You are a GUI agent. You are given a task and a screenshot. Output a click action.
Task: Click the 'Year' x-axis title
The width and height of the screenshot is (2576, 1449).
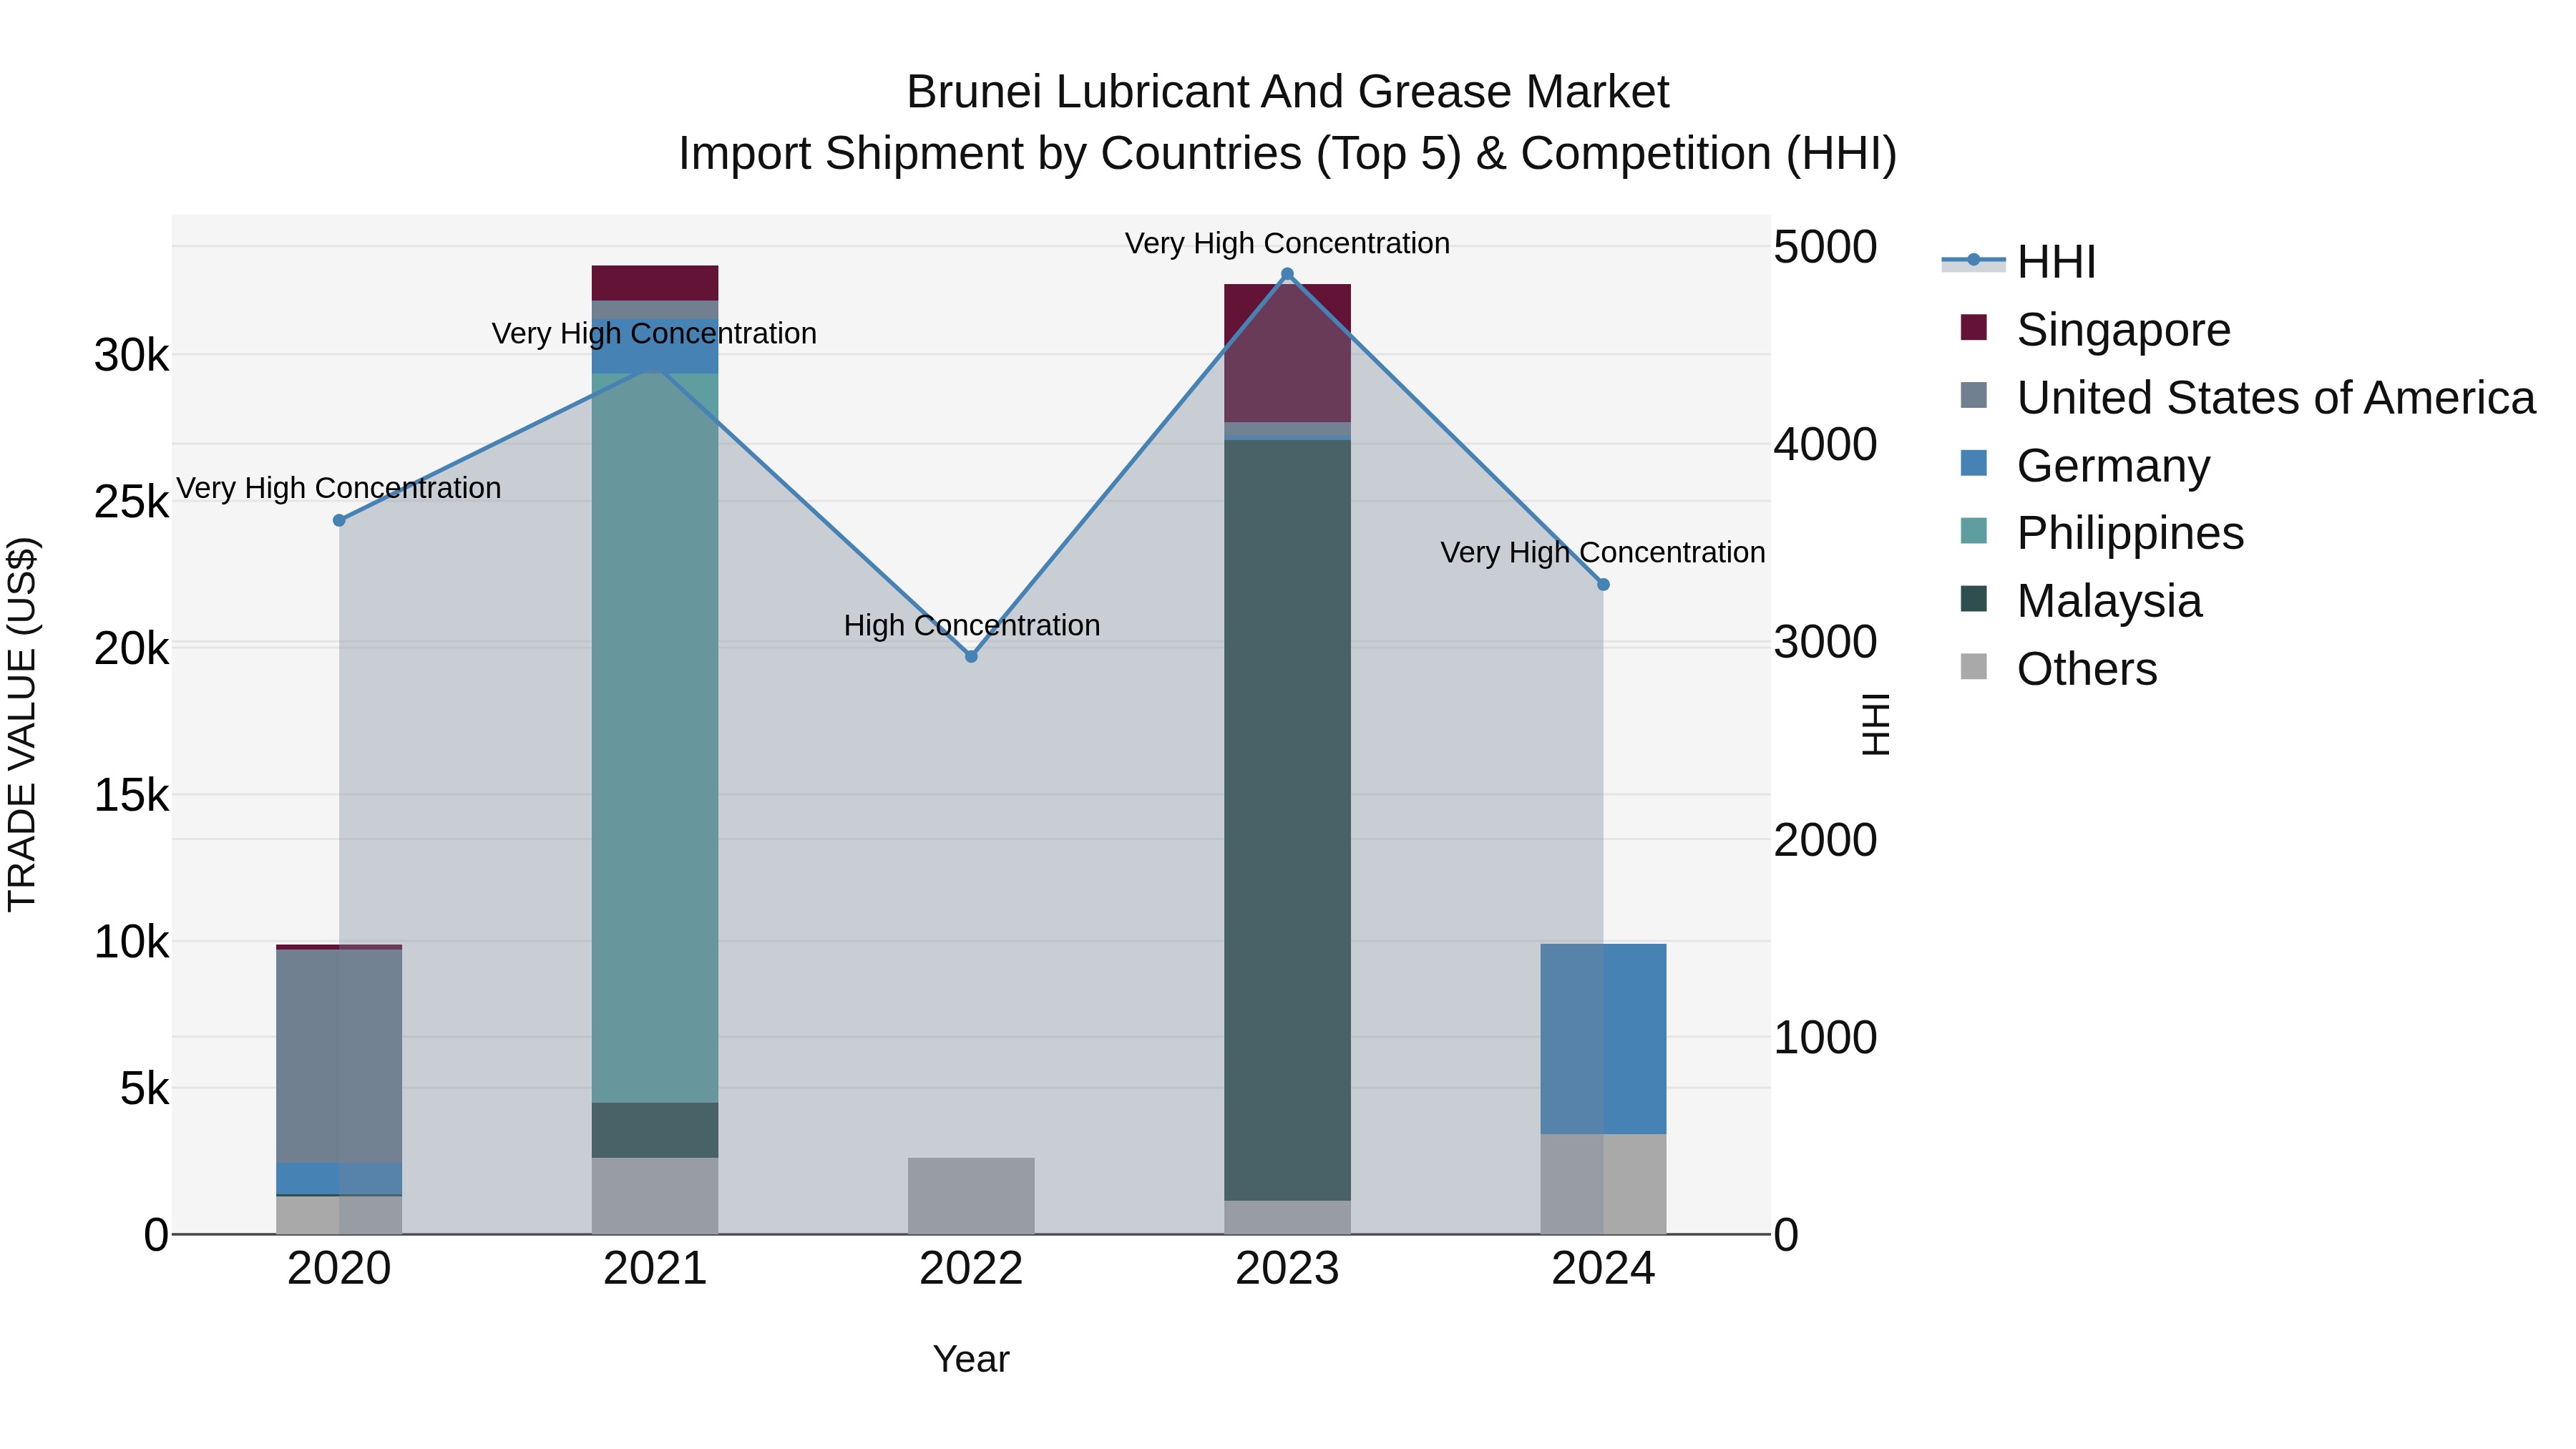click(971, 1359)
